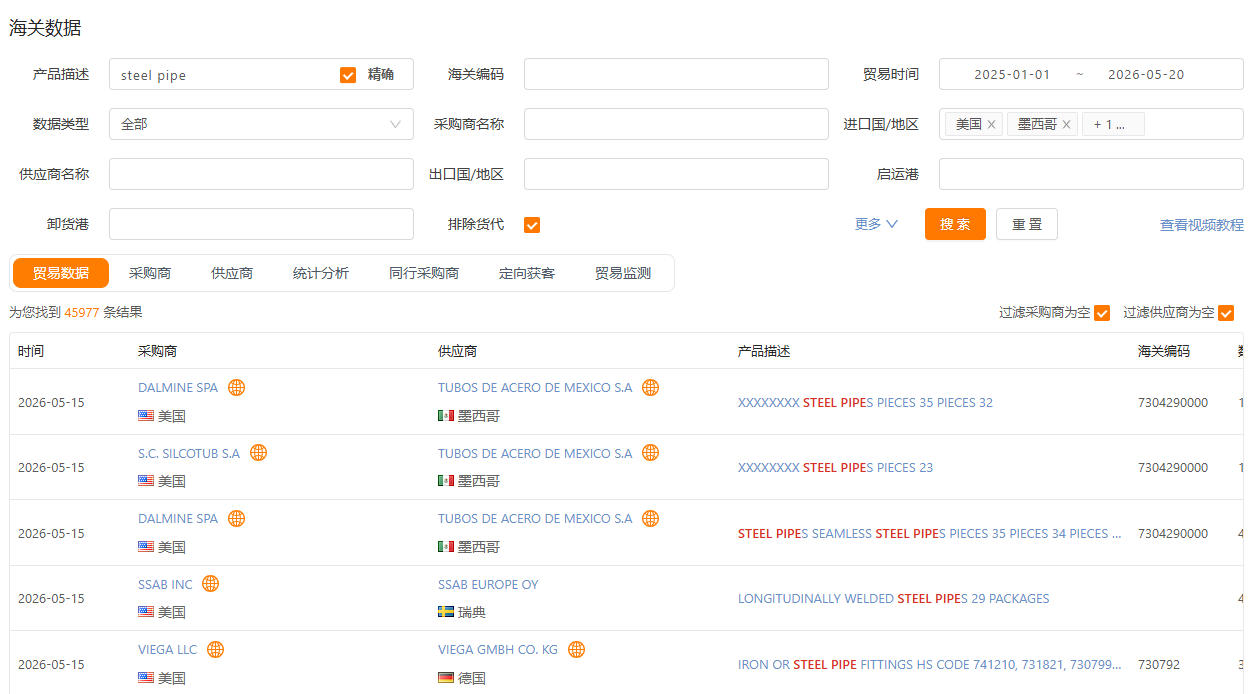This screenshot has height=694, width=1251.
Task: Click the orange 搜索 button
Action: 955,224
